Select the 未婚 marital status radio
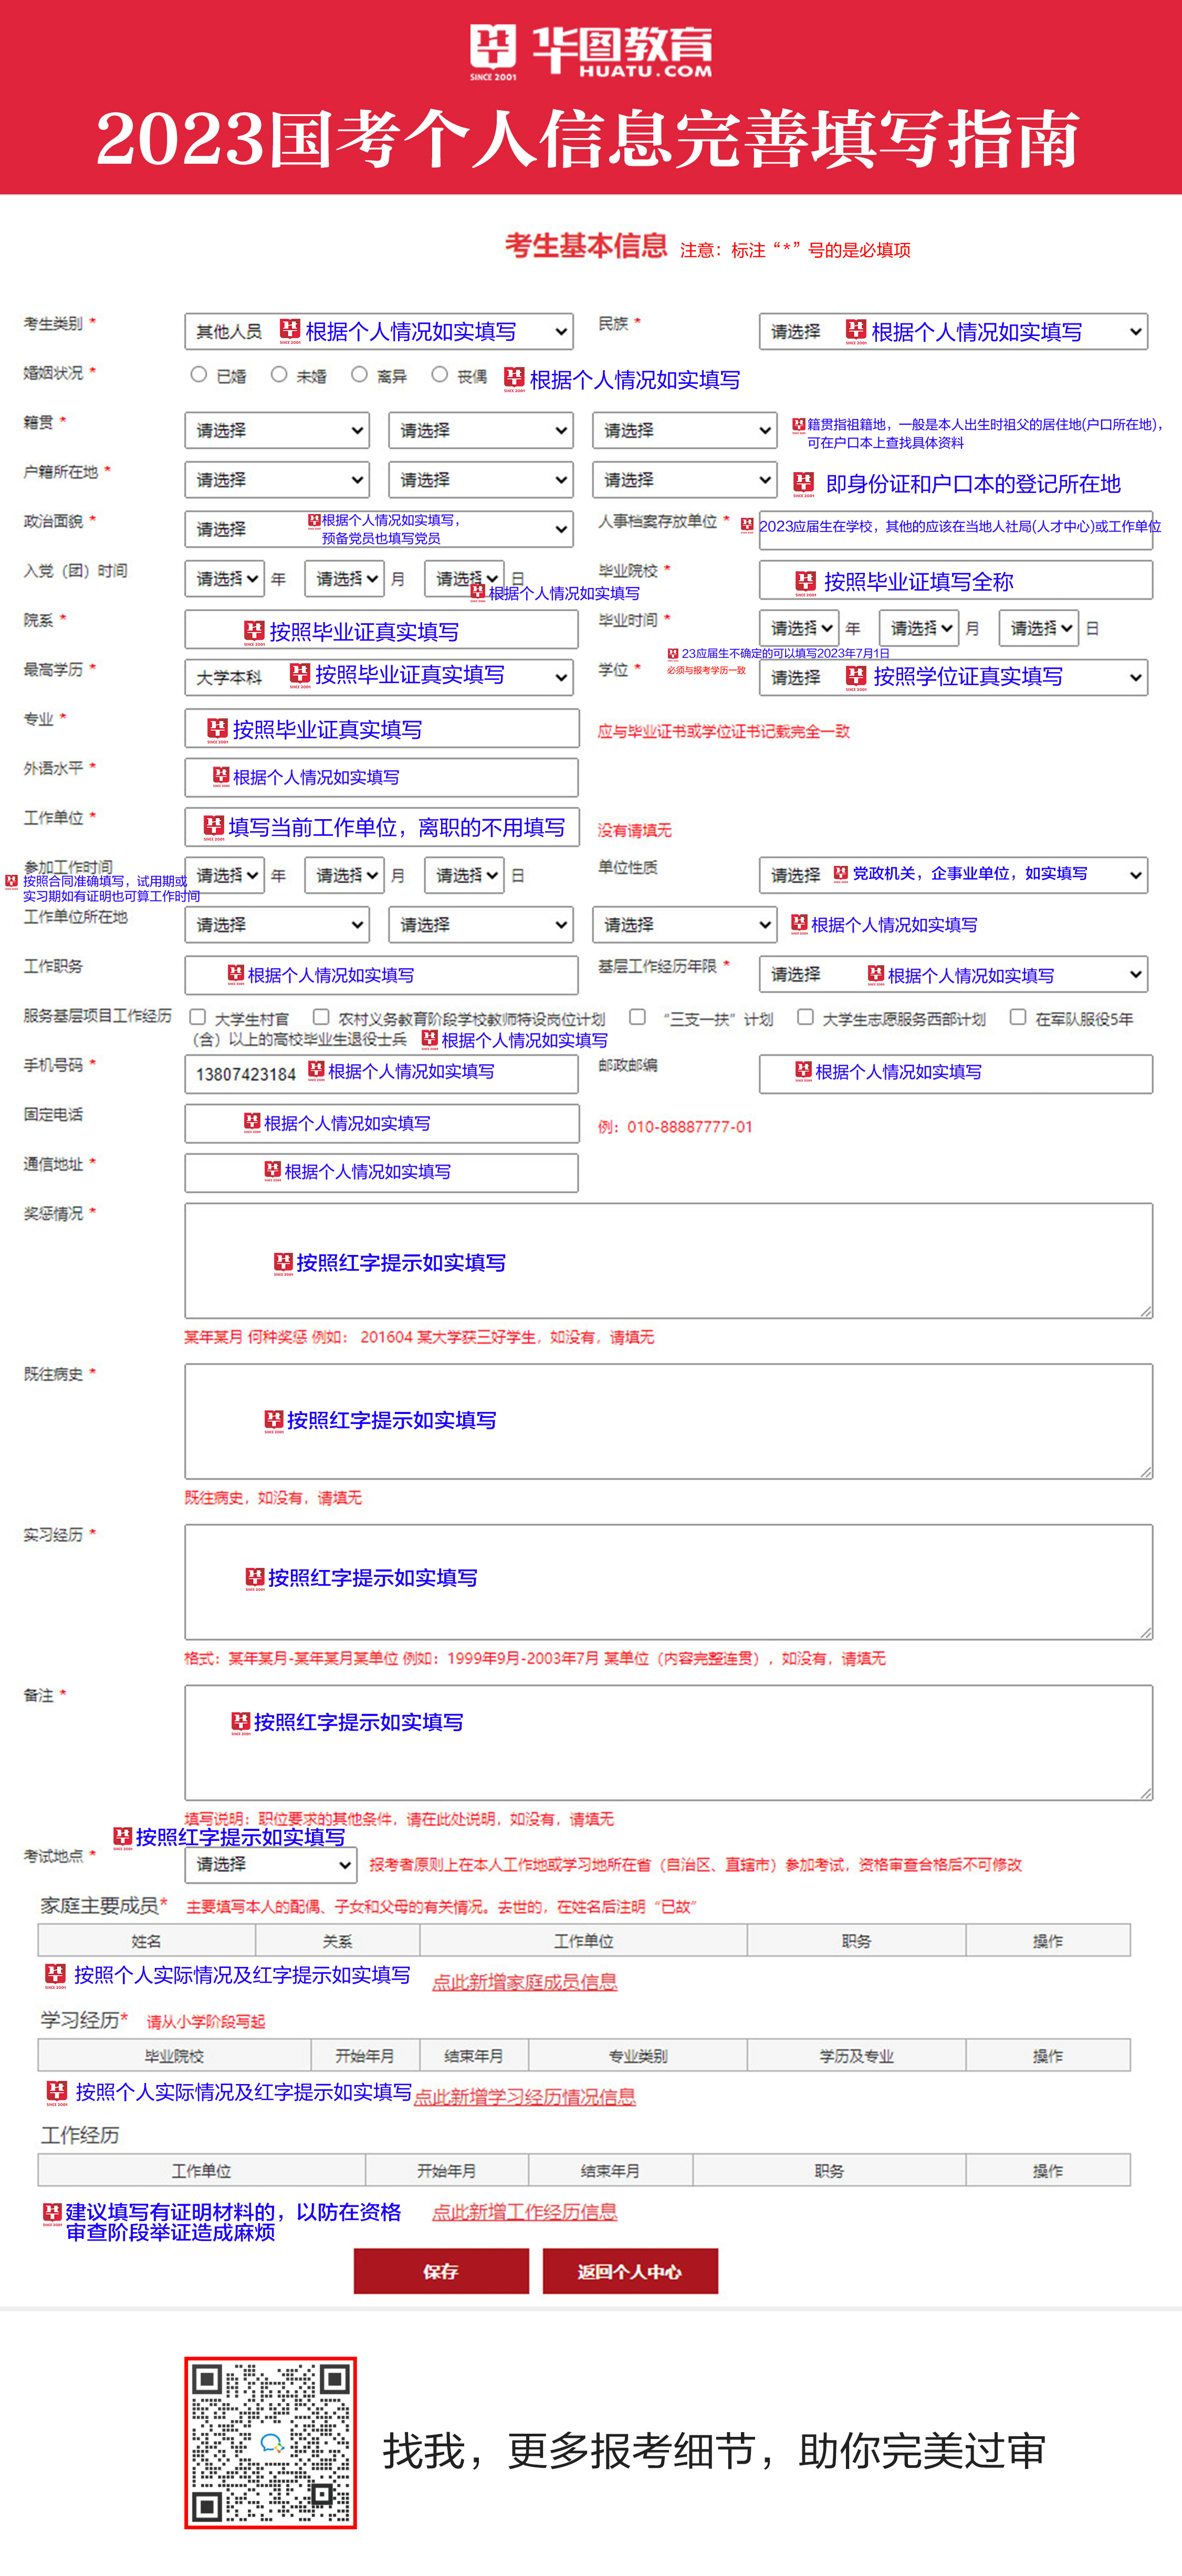 (x=279, y=374)
